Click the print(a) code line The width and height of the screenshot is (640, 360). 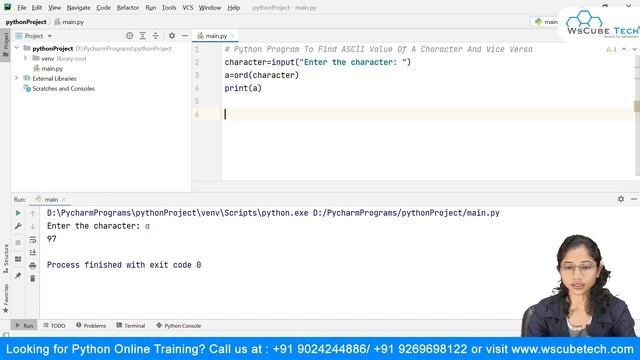pos(243,88)
